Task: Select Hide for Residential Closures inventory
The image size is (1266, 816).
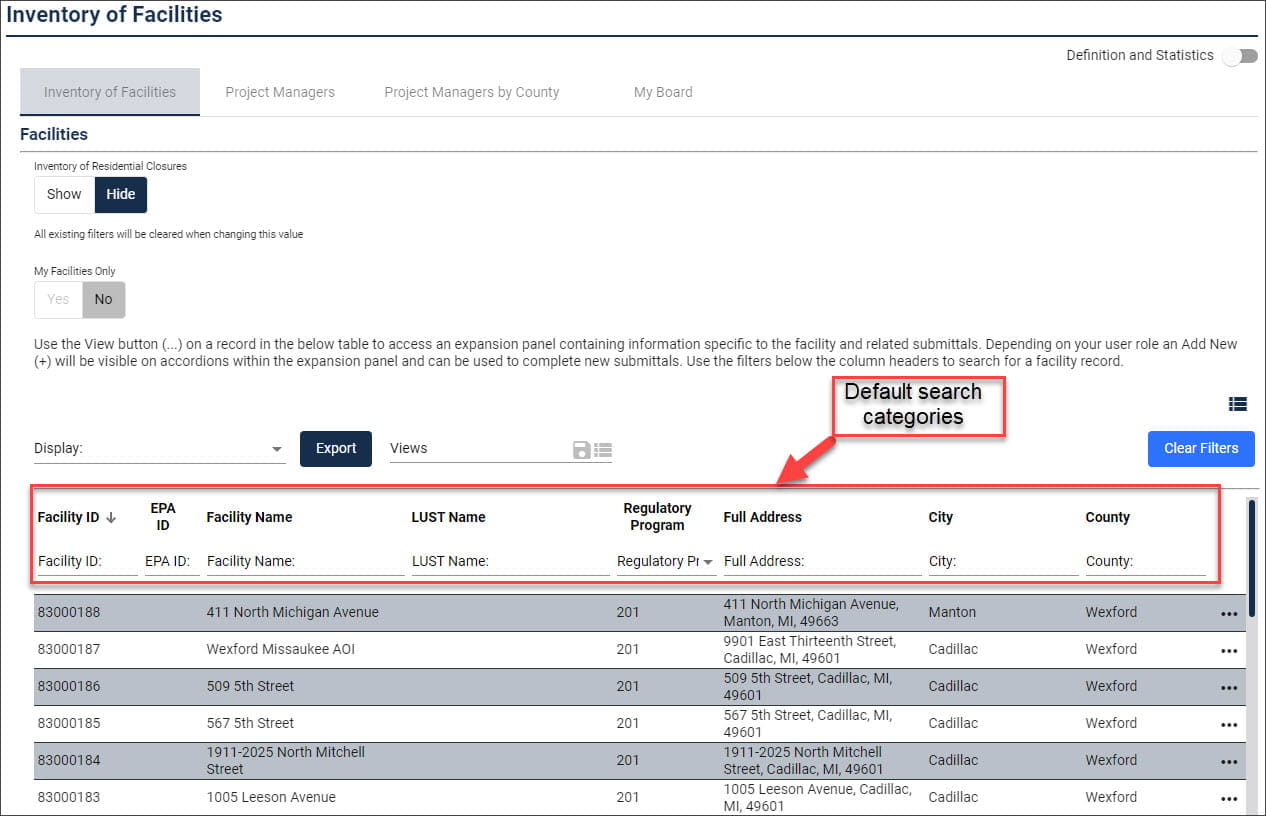Action: pyautogui.click(x=121, y=195)
